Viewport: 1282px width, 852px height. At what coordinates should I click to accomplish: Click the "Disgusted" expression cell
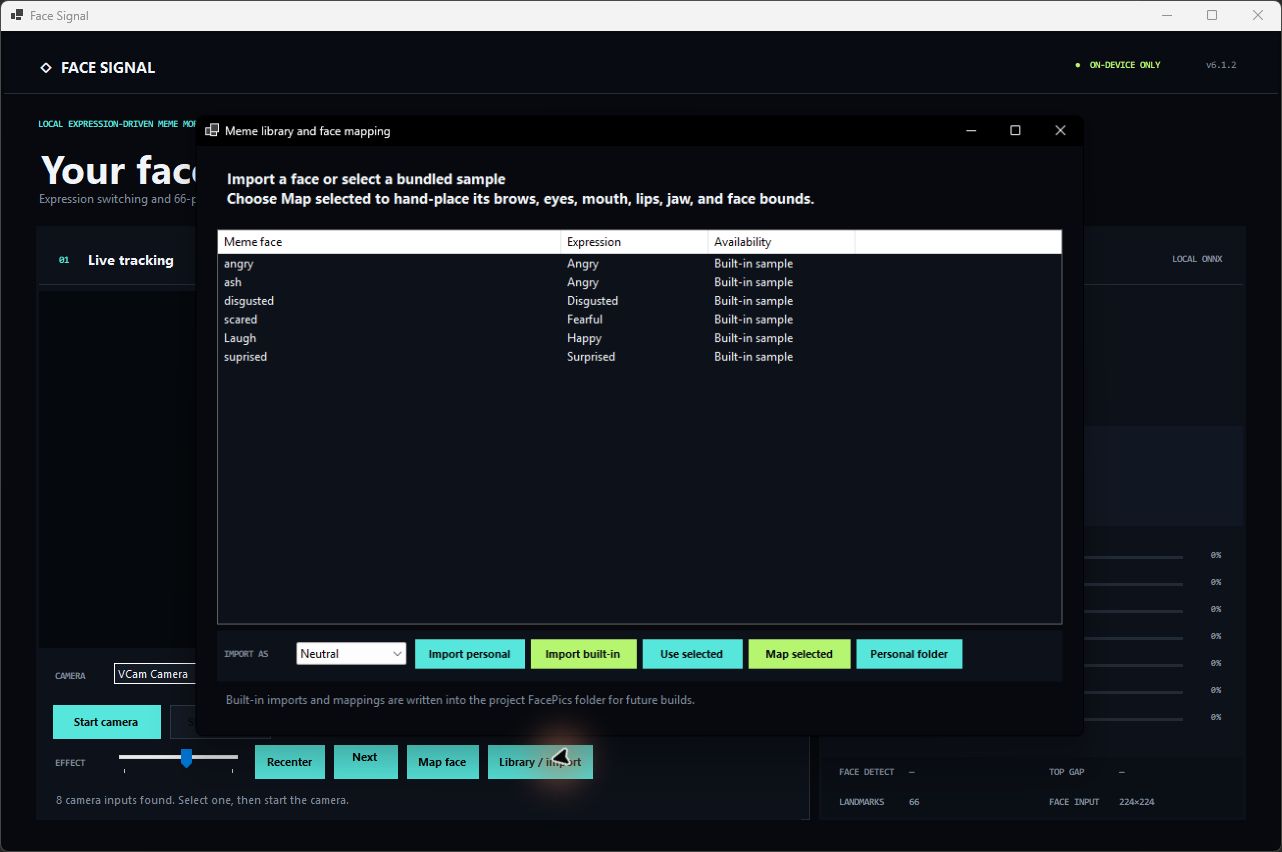[593, 301]
